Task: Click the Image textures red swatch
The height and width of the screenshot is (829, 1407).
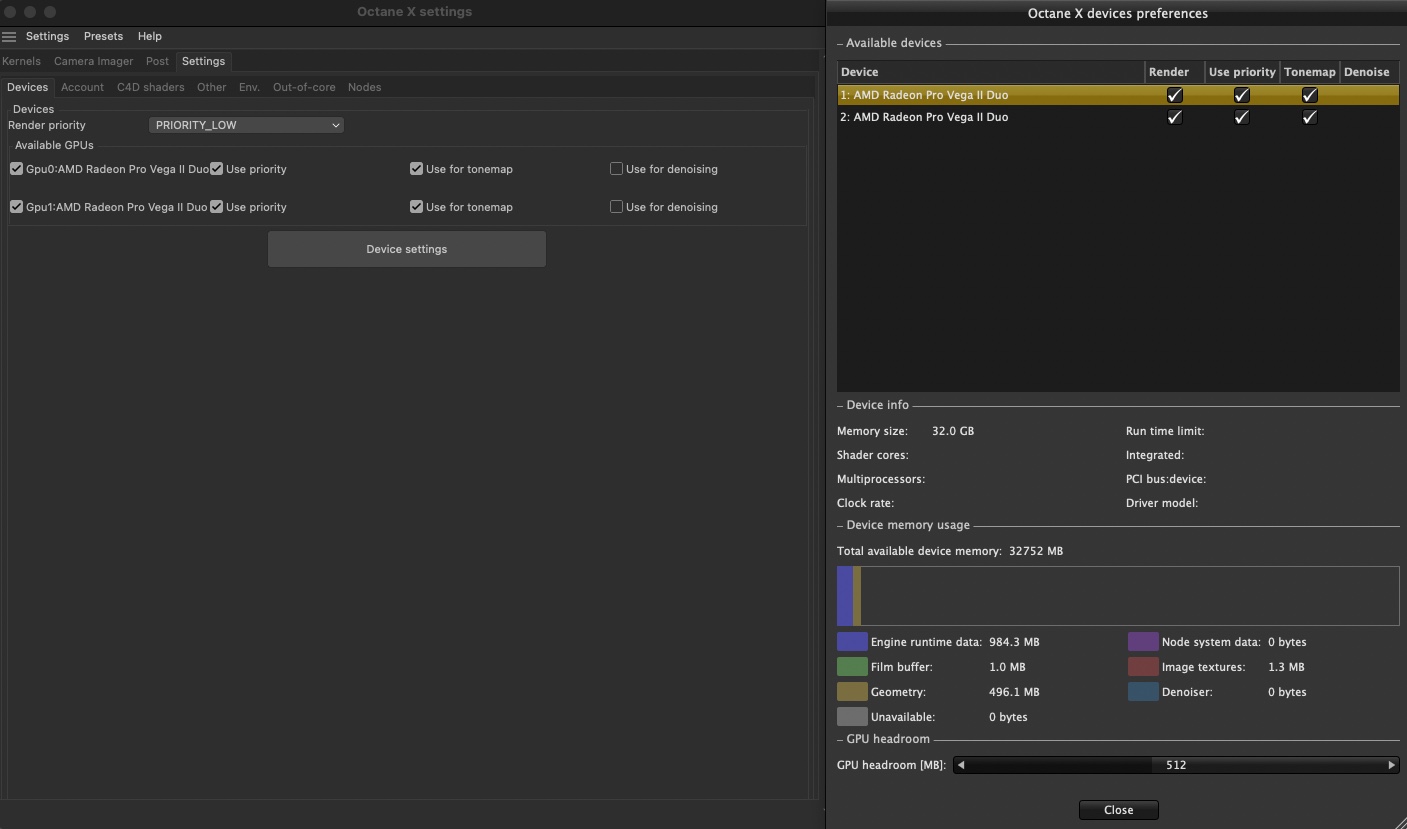Action: point(1143,667)
